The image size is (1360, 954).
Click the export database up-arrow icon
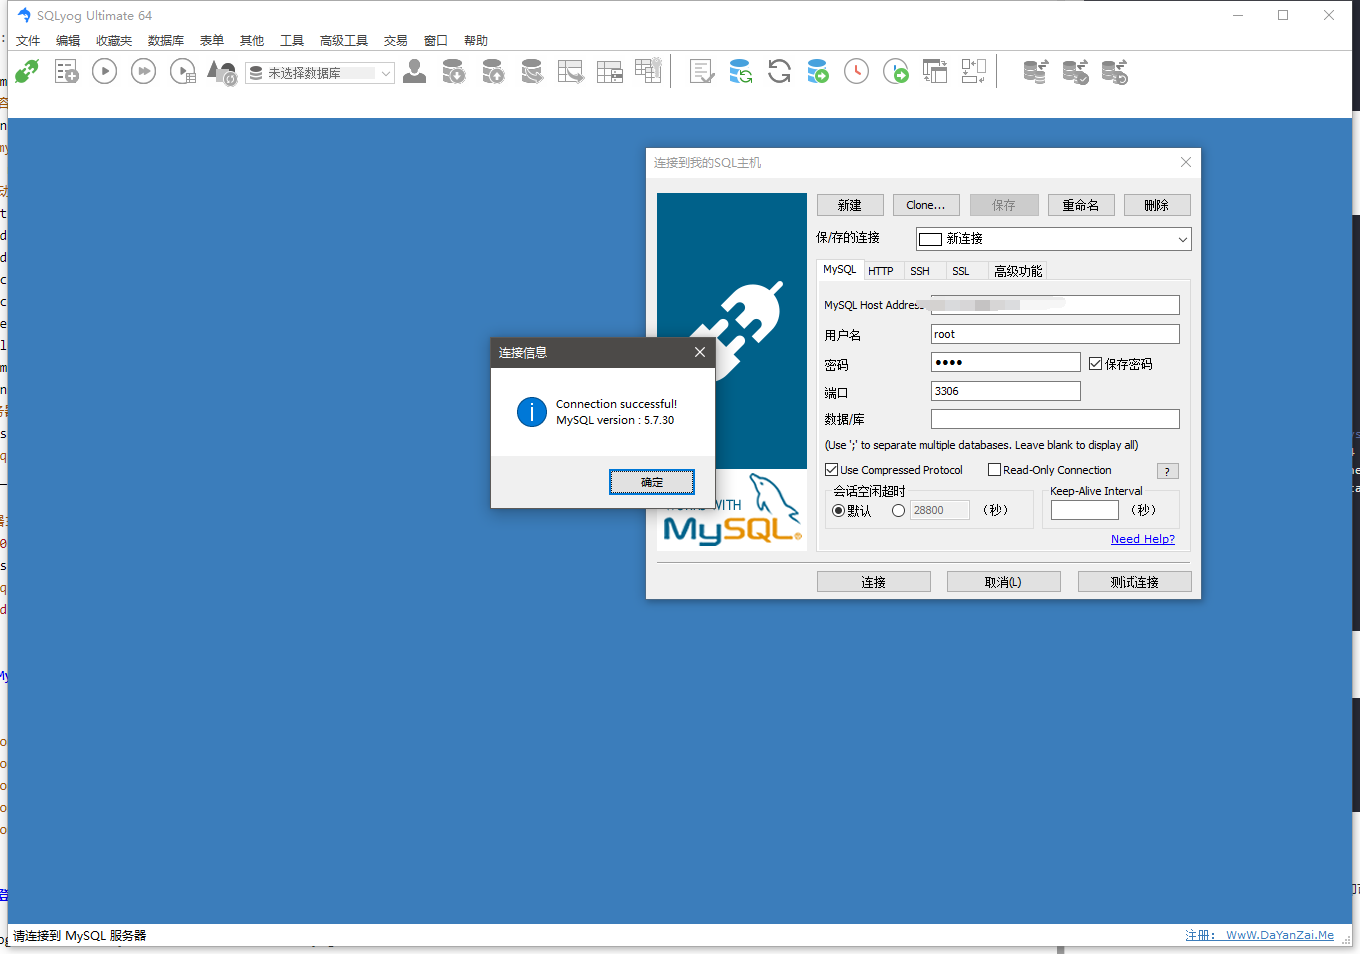point(493,72)
